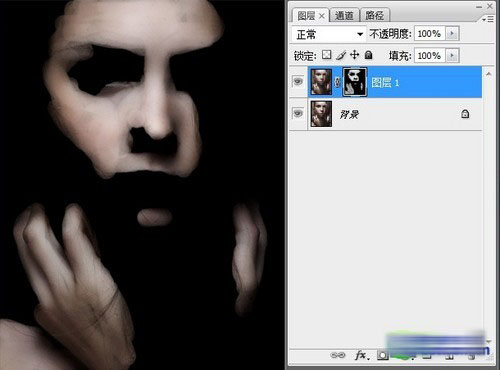Toggle lock transparent pixels icon

coord(326,55)
